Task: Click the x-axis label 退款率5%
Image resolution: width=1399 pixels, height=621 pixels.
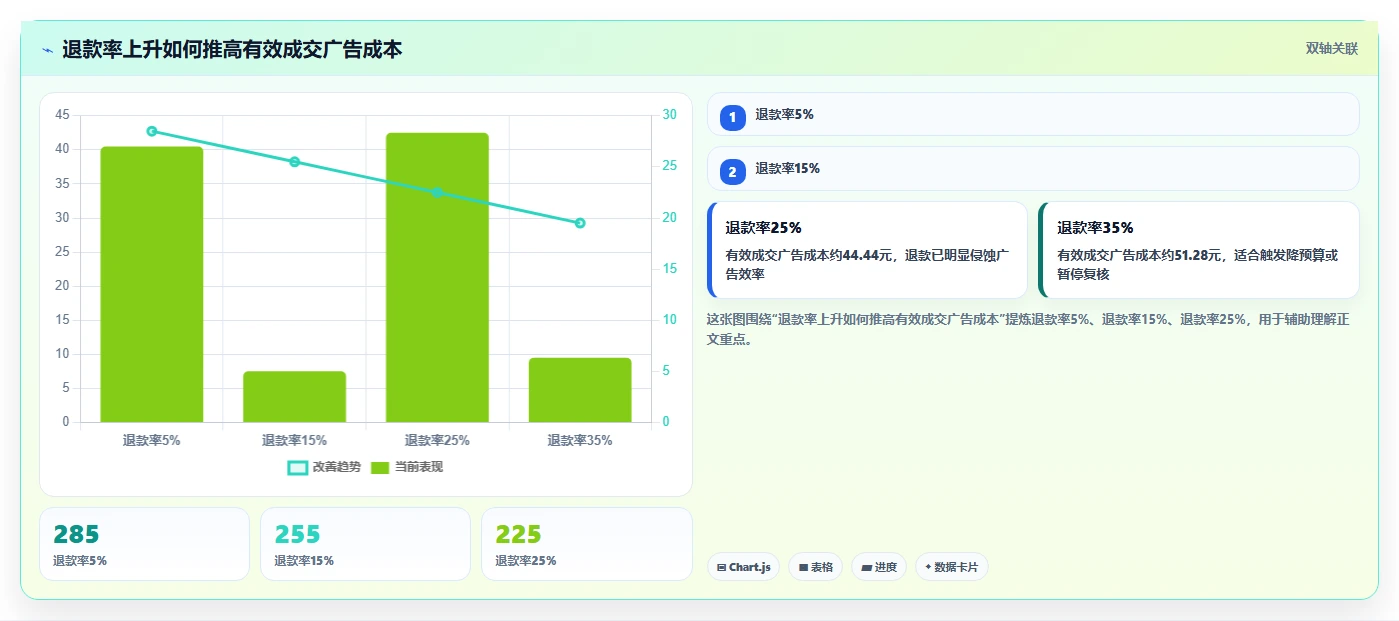Action: pyautogui.click(x=152, y=440)
